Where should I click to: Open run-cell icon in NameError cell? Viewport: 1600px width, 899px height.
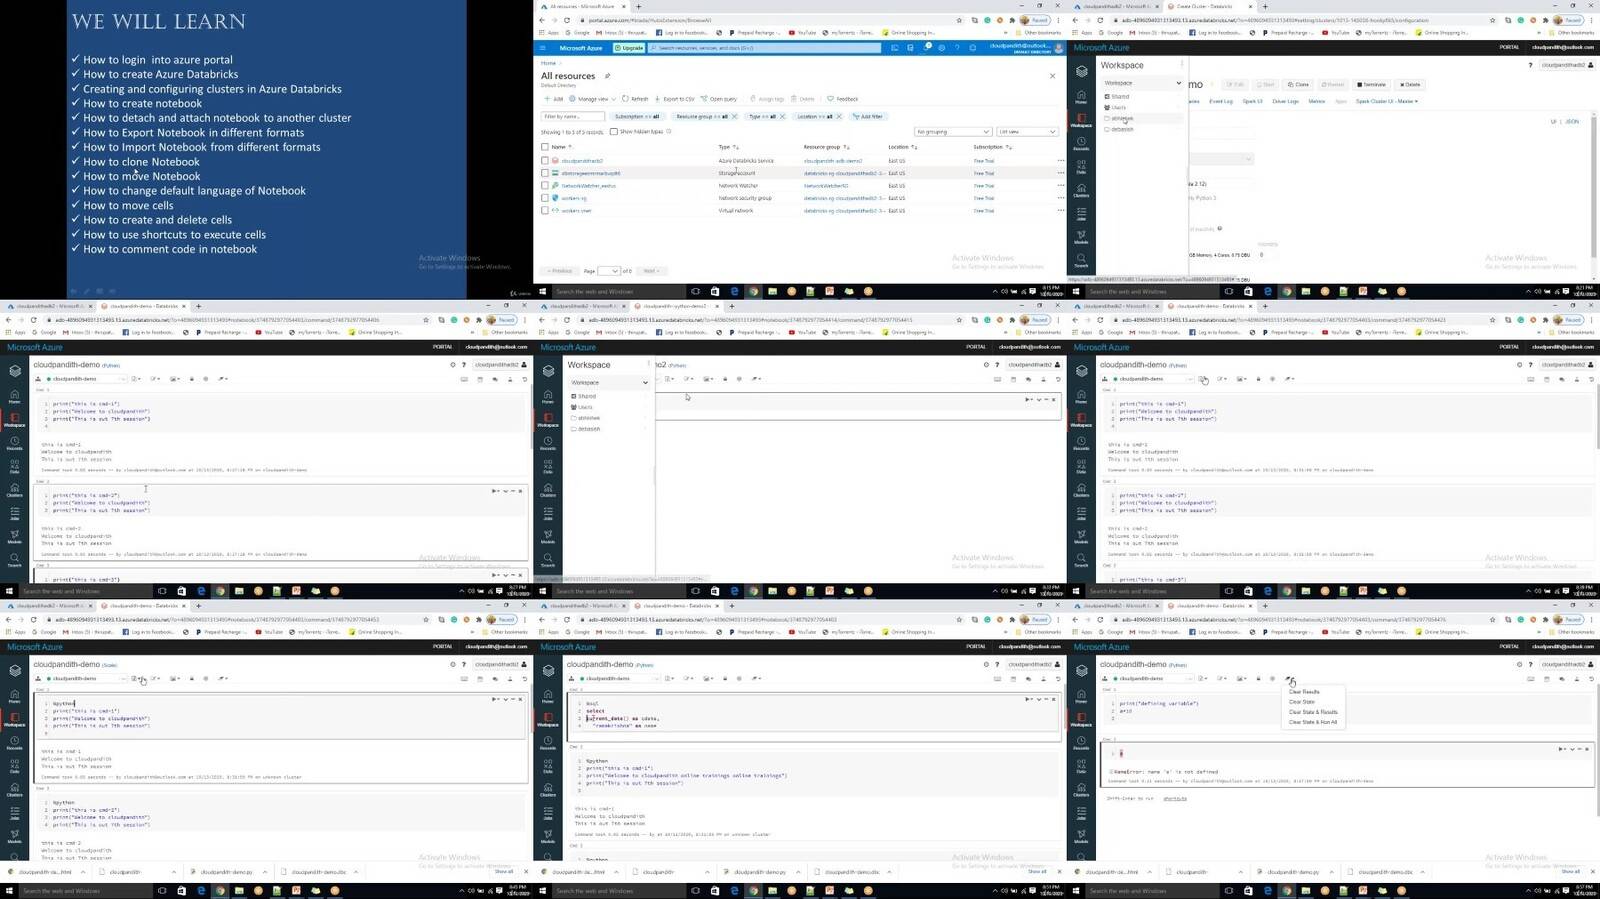pos(1561,749)
